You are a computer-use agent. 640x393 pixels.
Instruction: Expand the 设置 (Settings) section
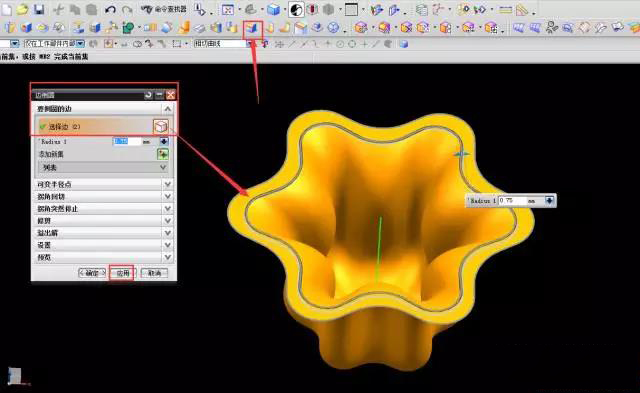[x=102, y=245]
